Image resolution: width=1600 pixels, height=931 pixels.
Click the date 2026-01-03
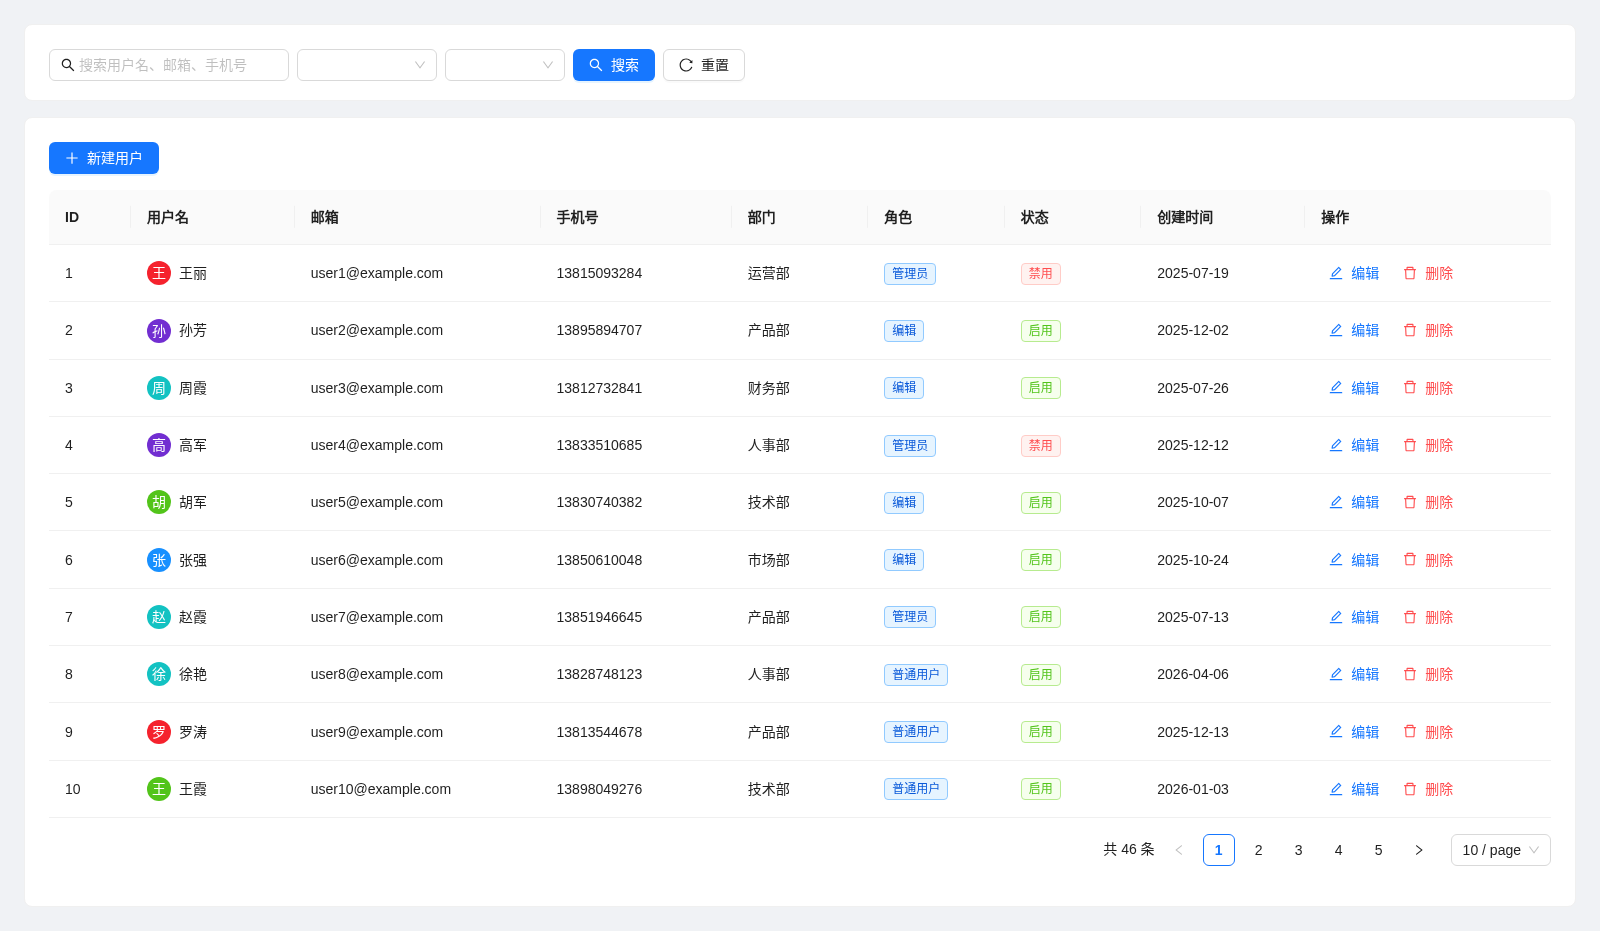[1193, 789]
